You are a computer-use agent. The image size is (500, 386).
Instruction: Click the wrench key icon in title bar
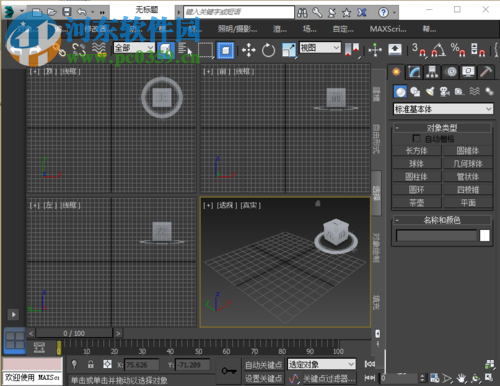317,13
